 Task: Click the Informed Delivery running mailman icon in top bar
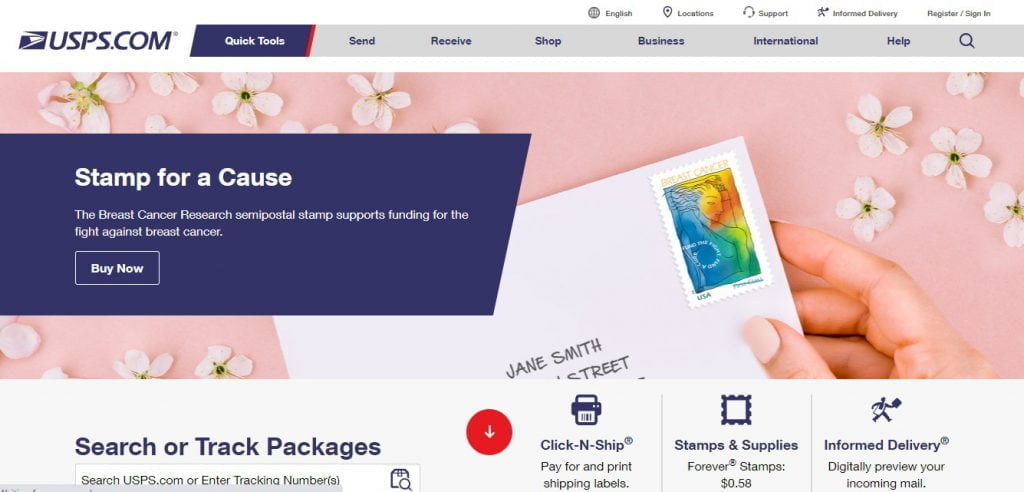point(822,12)
